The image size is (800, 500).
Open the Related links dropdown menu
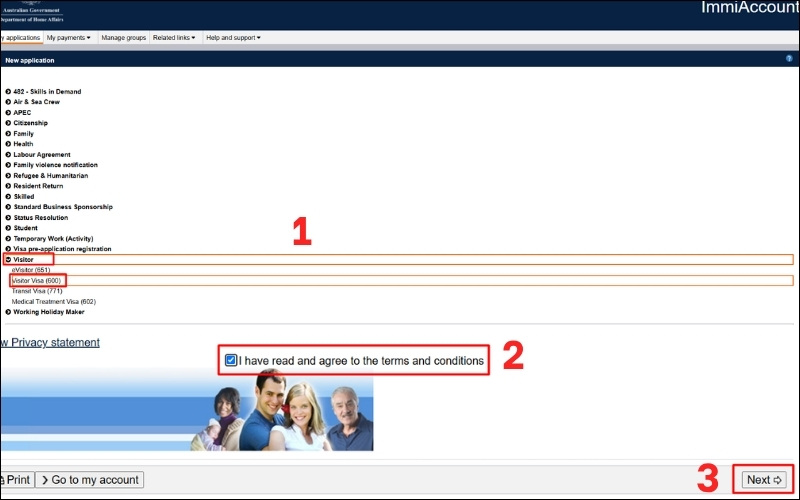[x=174, y=38]
